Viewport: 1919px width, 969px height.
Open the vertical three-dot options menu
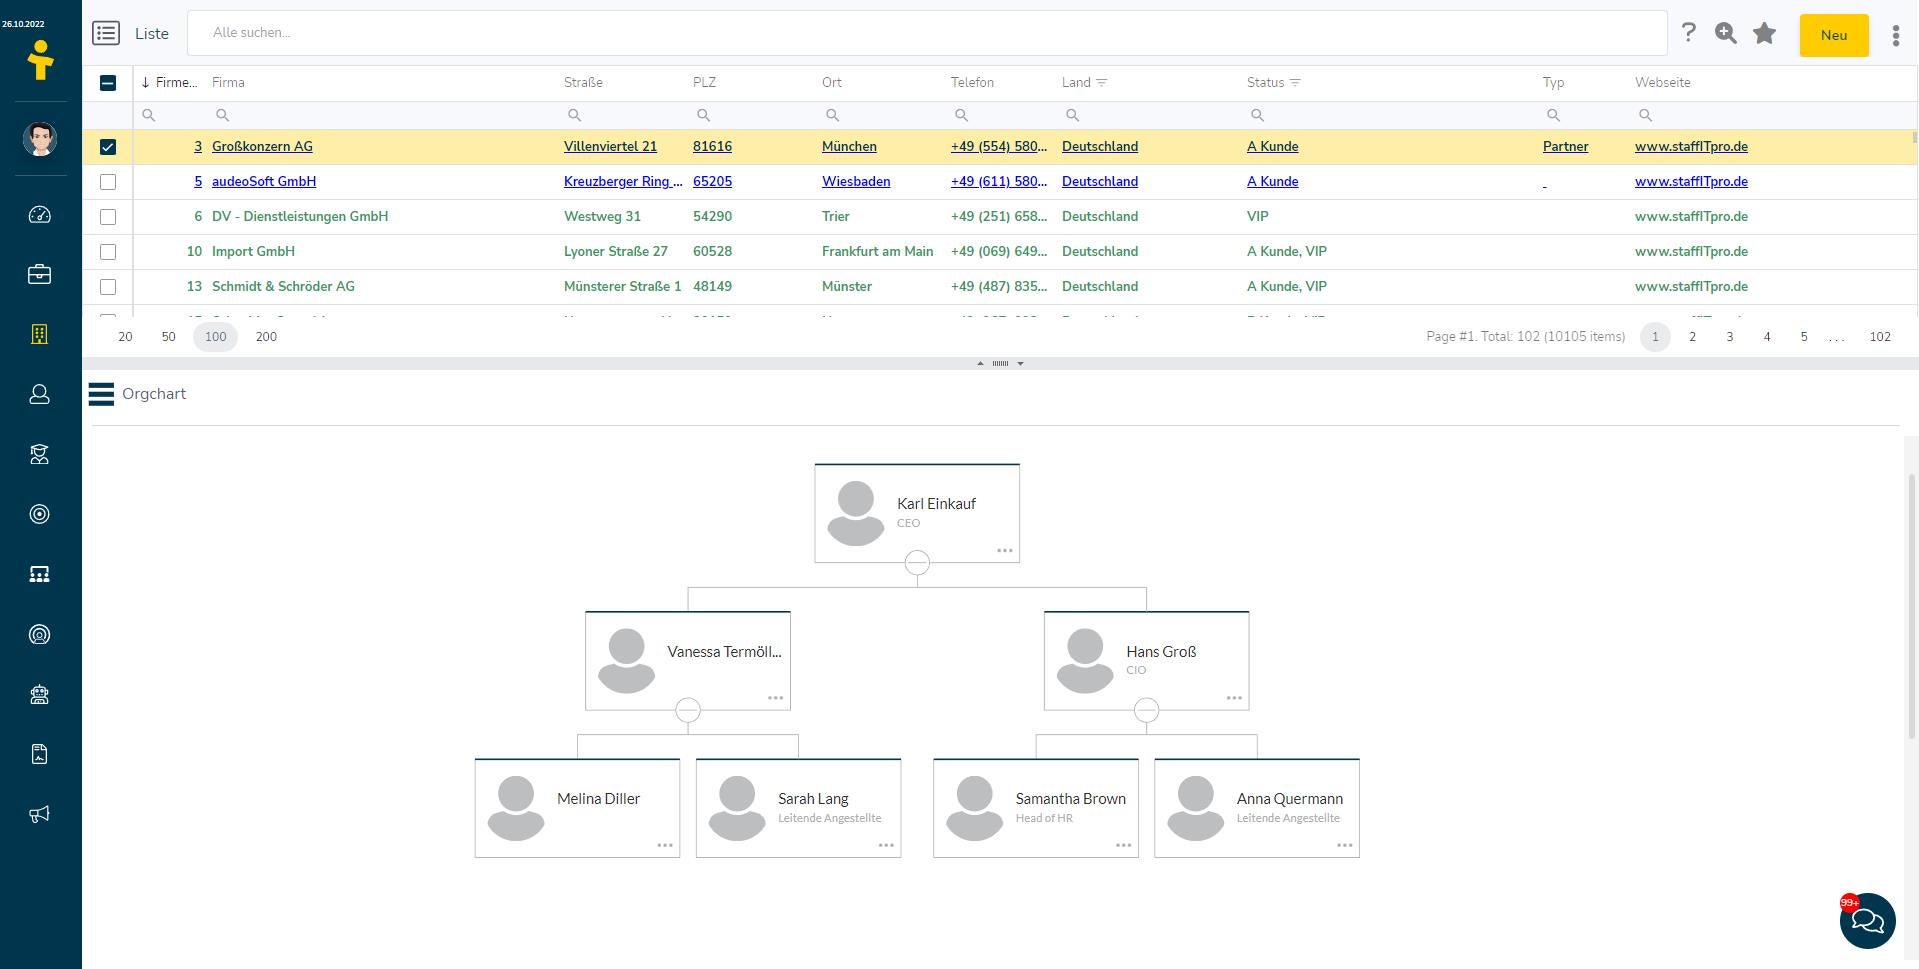1895,36
